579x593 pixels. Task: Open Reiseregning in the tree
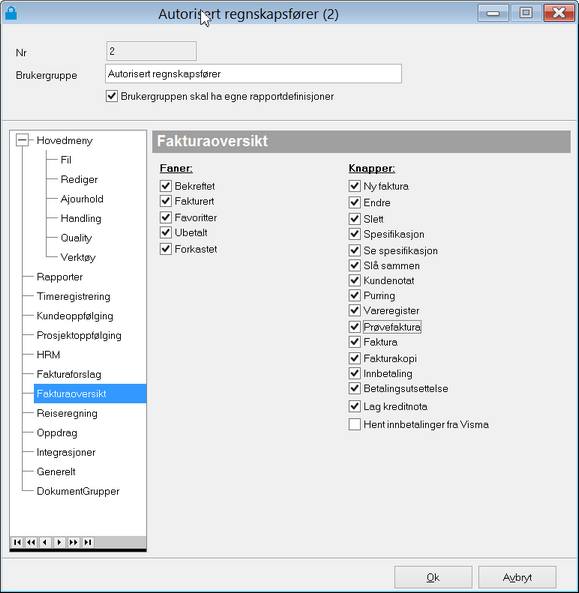(x=67, y=413)
